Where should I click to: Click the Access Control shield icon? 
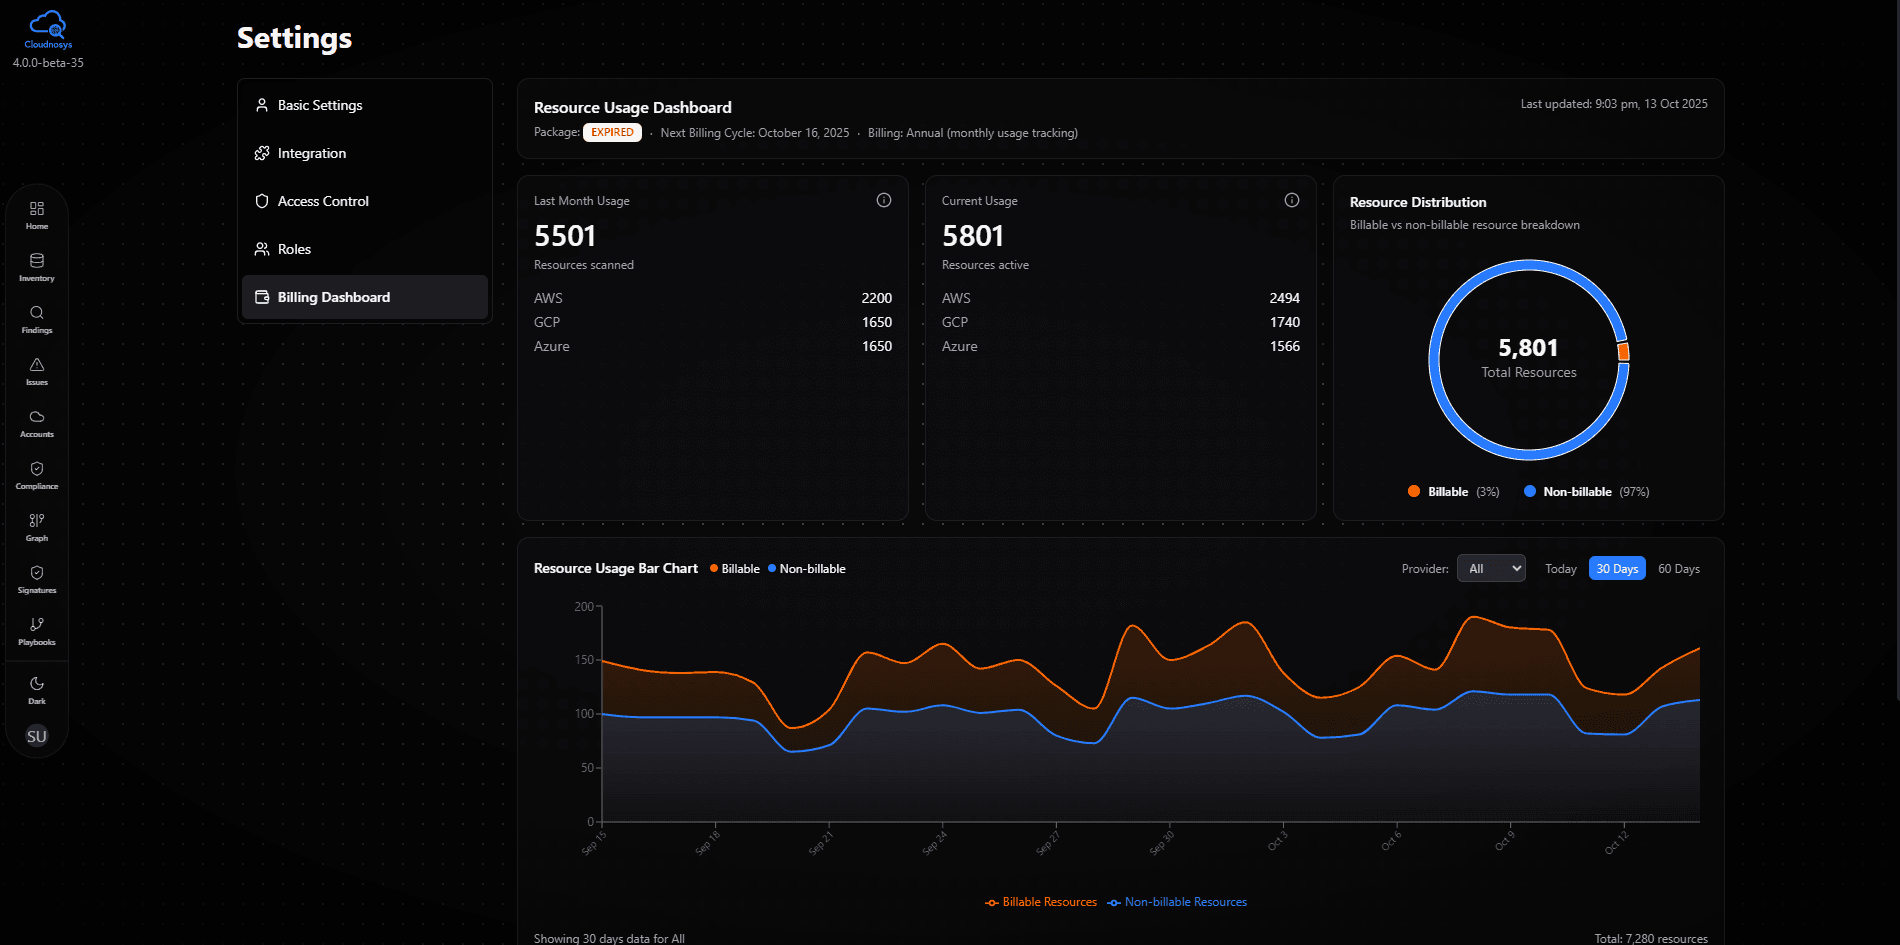click(262, 201)
